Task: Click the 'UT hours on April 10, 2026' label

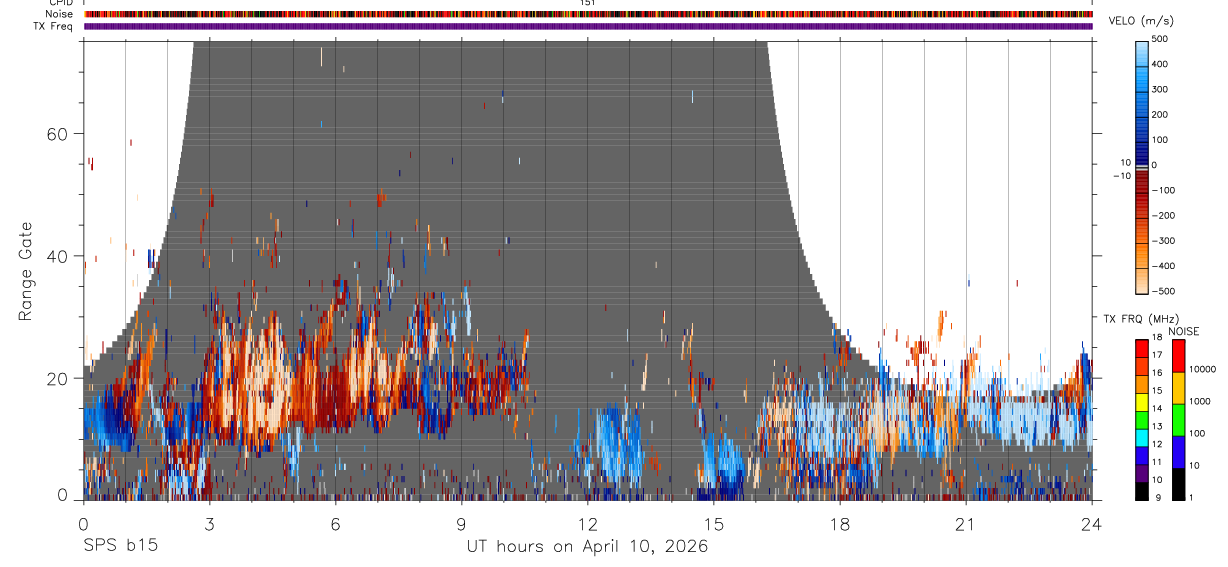Action: [588, 546]
